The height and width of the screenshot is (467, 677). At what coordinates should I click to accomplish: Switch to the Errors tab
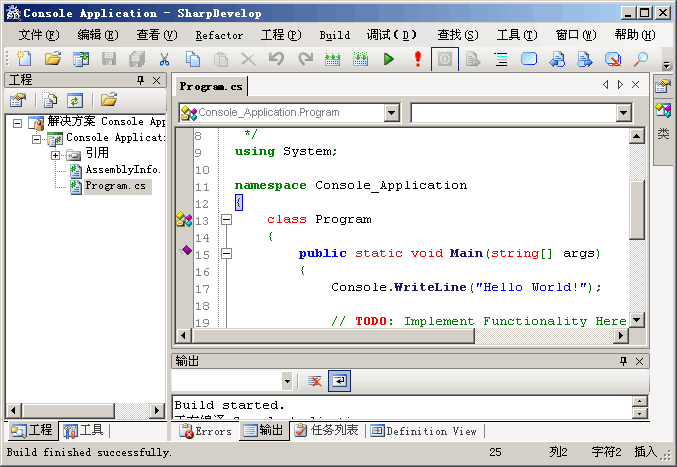[x=206, y=431]
